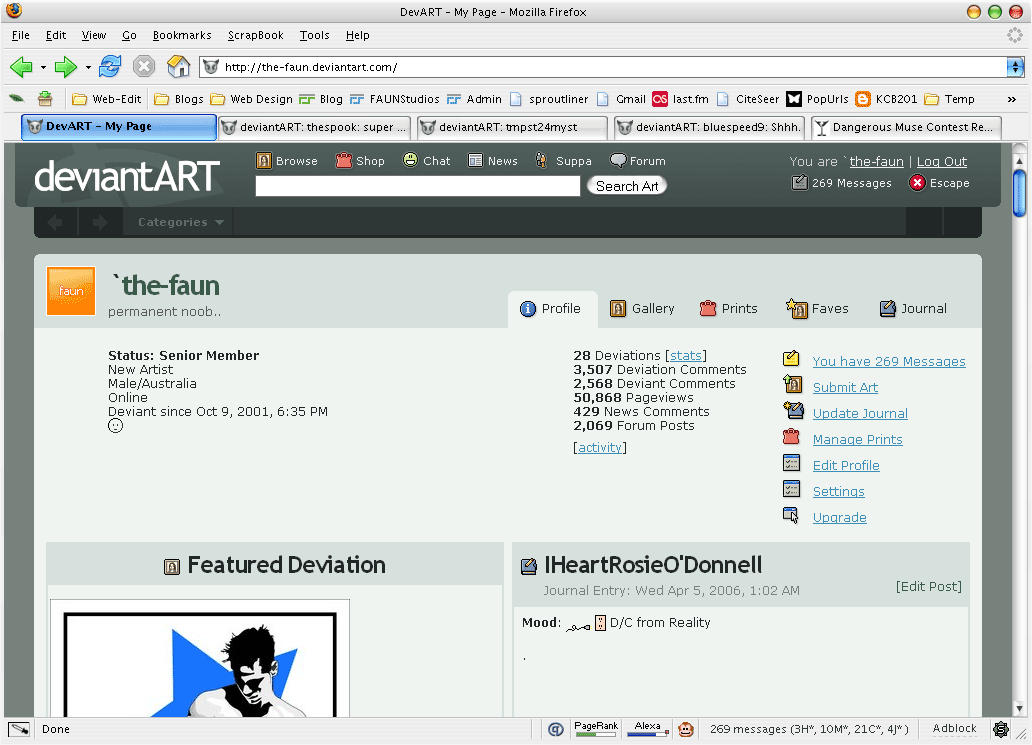
Task: Click the scrollbar up arrow
Action: (x=1019, y=161)
